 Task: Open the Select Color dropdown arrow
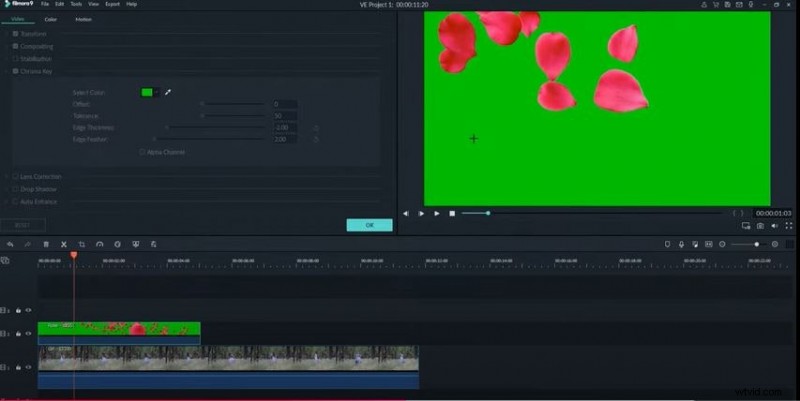(x=157, y=92)
